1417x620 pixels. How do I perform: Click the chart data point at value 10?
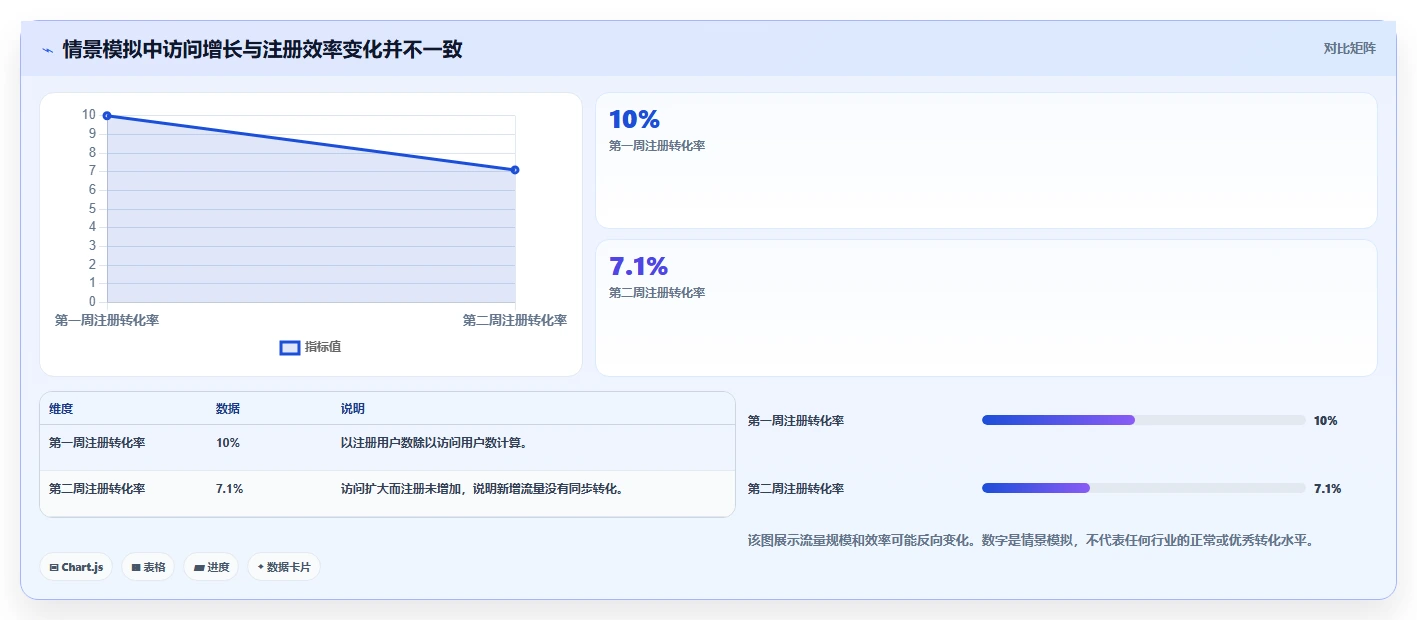[x=107, y=116]
